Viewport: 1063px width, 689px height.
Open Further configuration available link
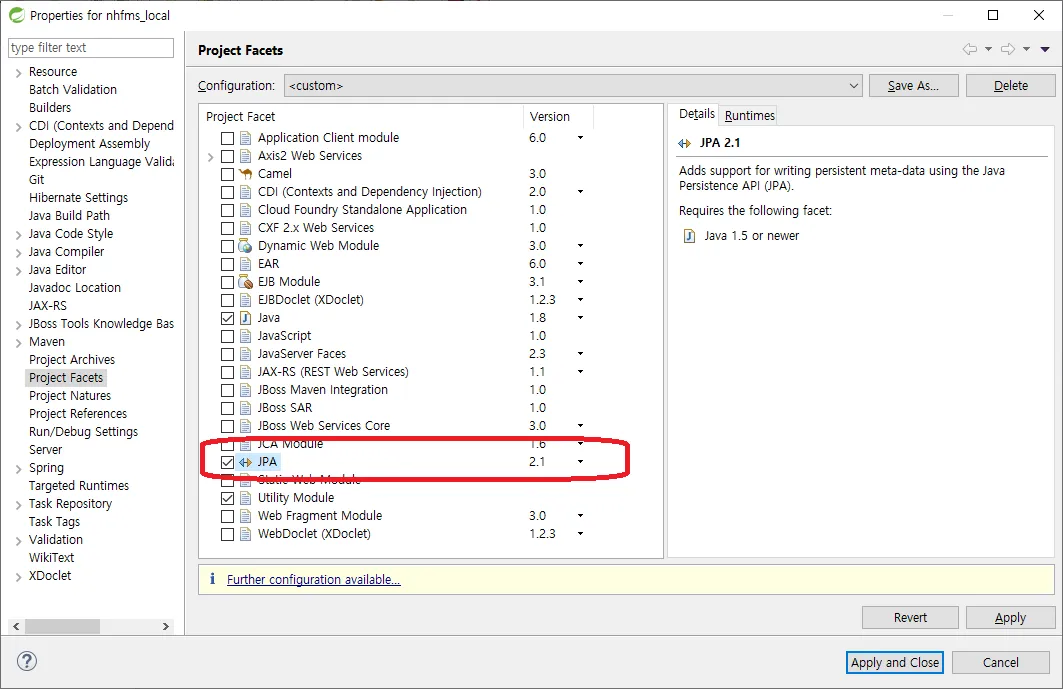point(313,579)
